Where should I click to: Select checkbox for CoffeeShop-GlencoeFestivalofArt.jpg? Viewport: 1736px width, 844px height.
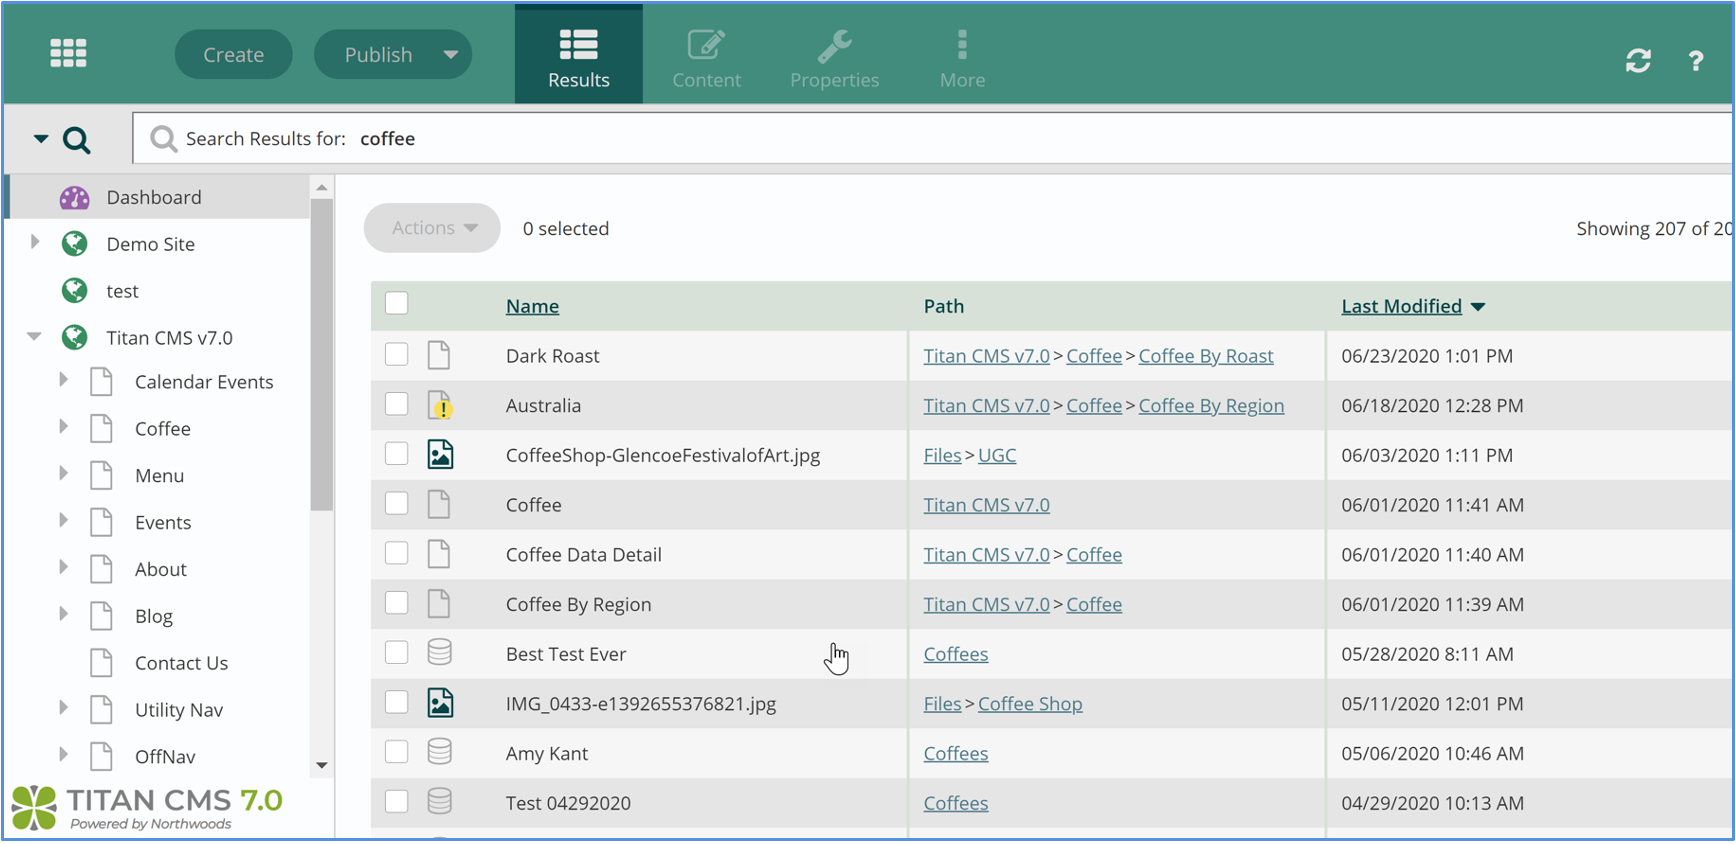click(397, 453)
